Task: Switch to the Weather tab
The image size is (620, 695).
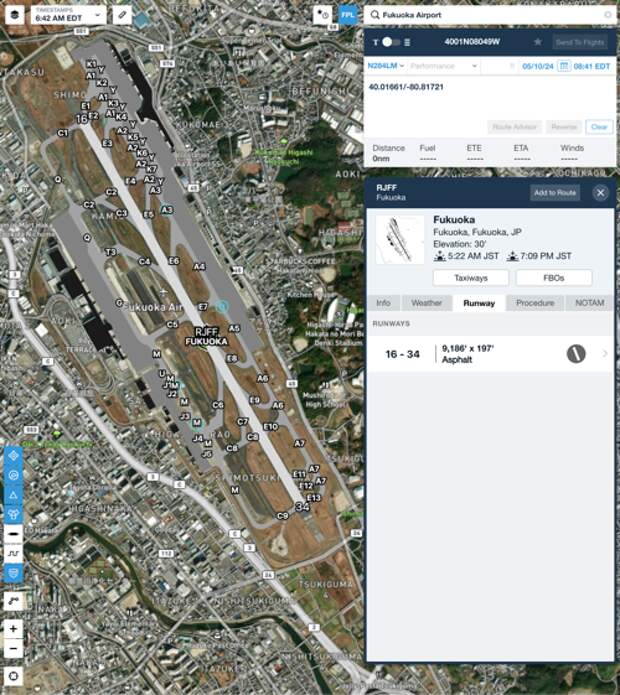Action: (426, 303)
